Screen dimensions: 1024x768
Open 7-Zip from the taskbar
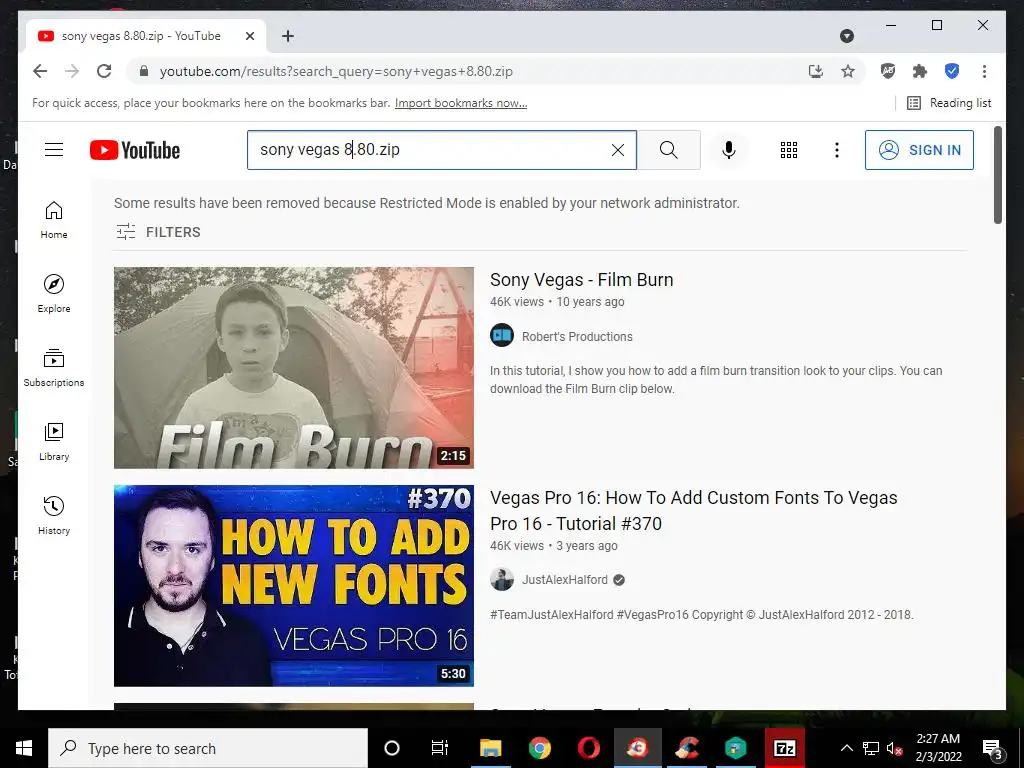point(785,748)
